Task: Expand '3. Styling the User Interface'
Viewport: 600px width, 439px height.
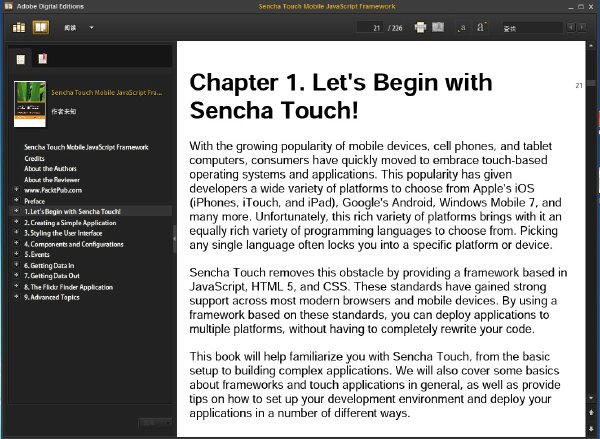Action: click(16, 232)
